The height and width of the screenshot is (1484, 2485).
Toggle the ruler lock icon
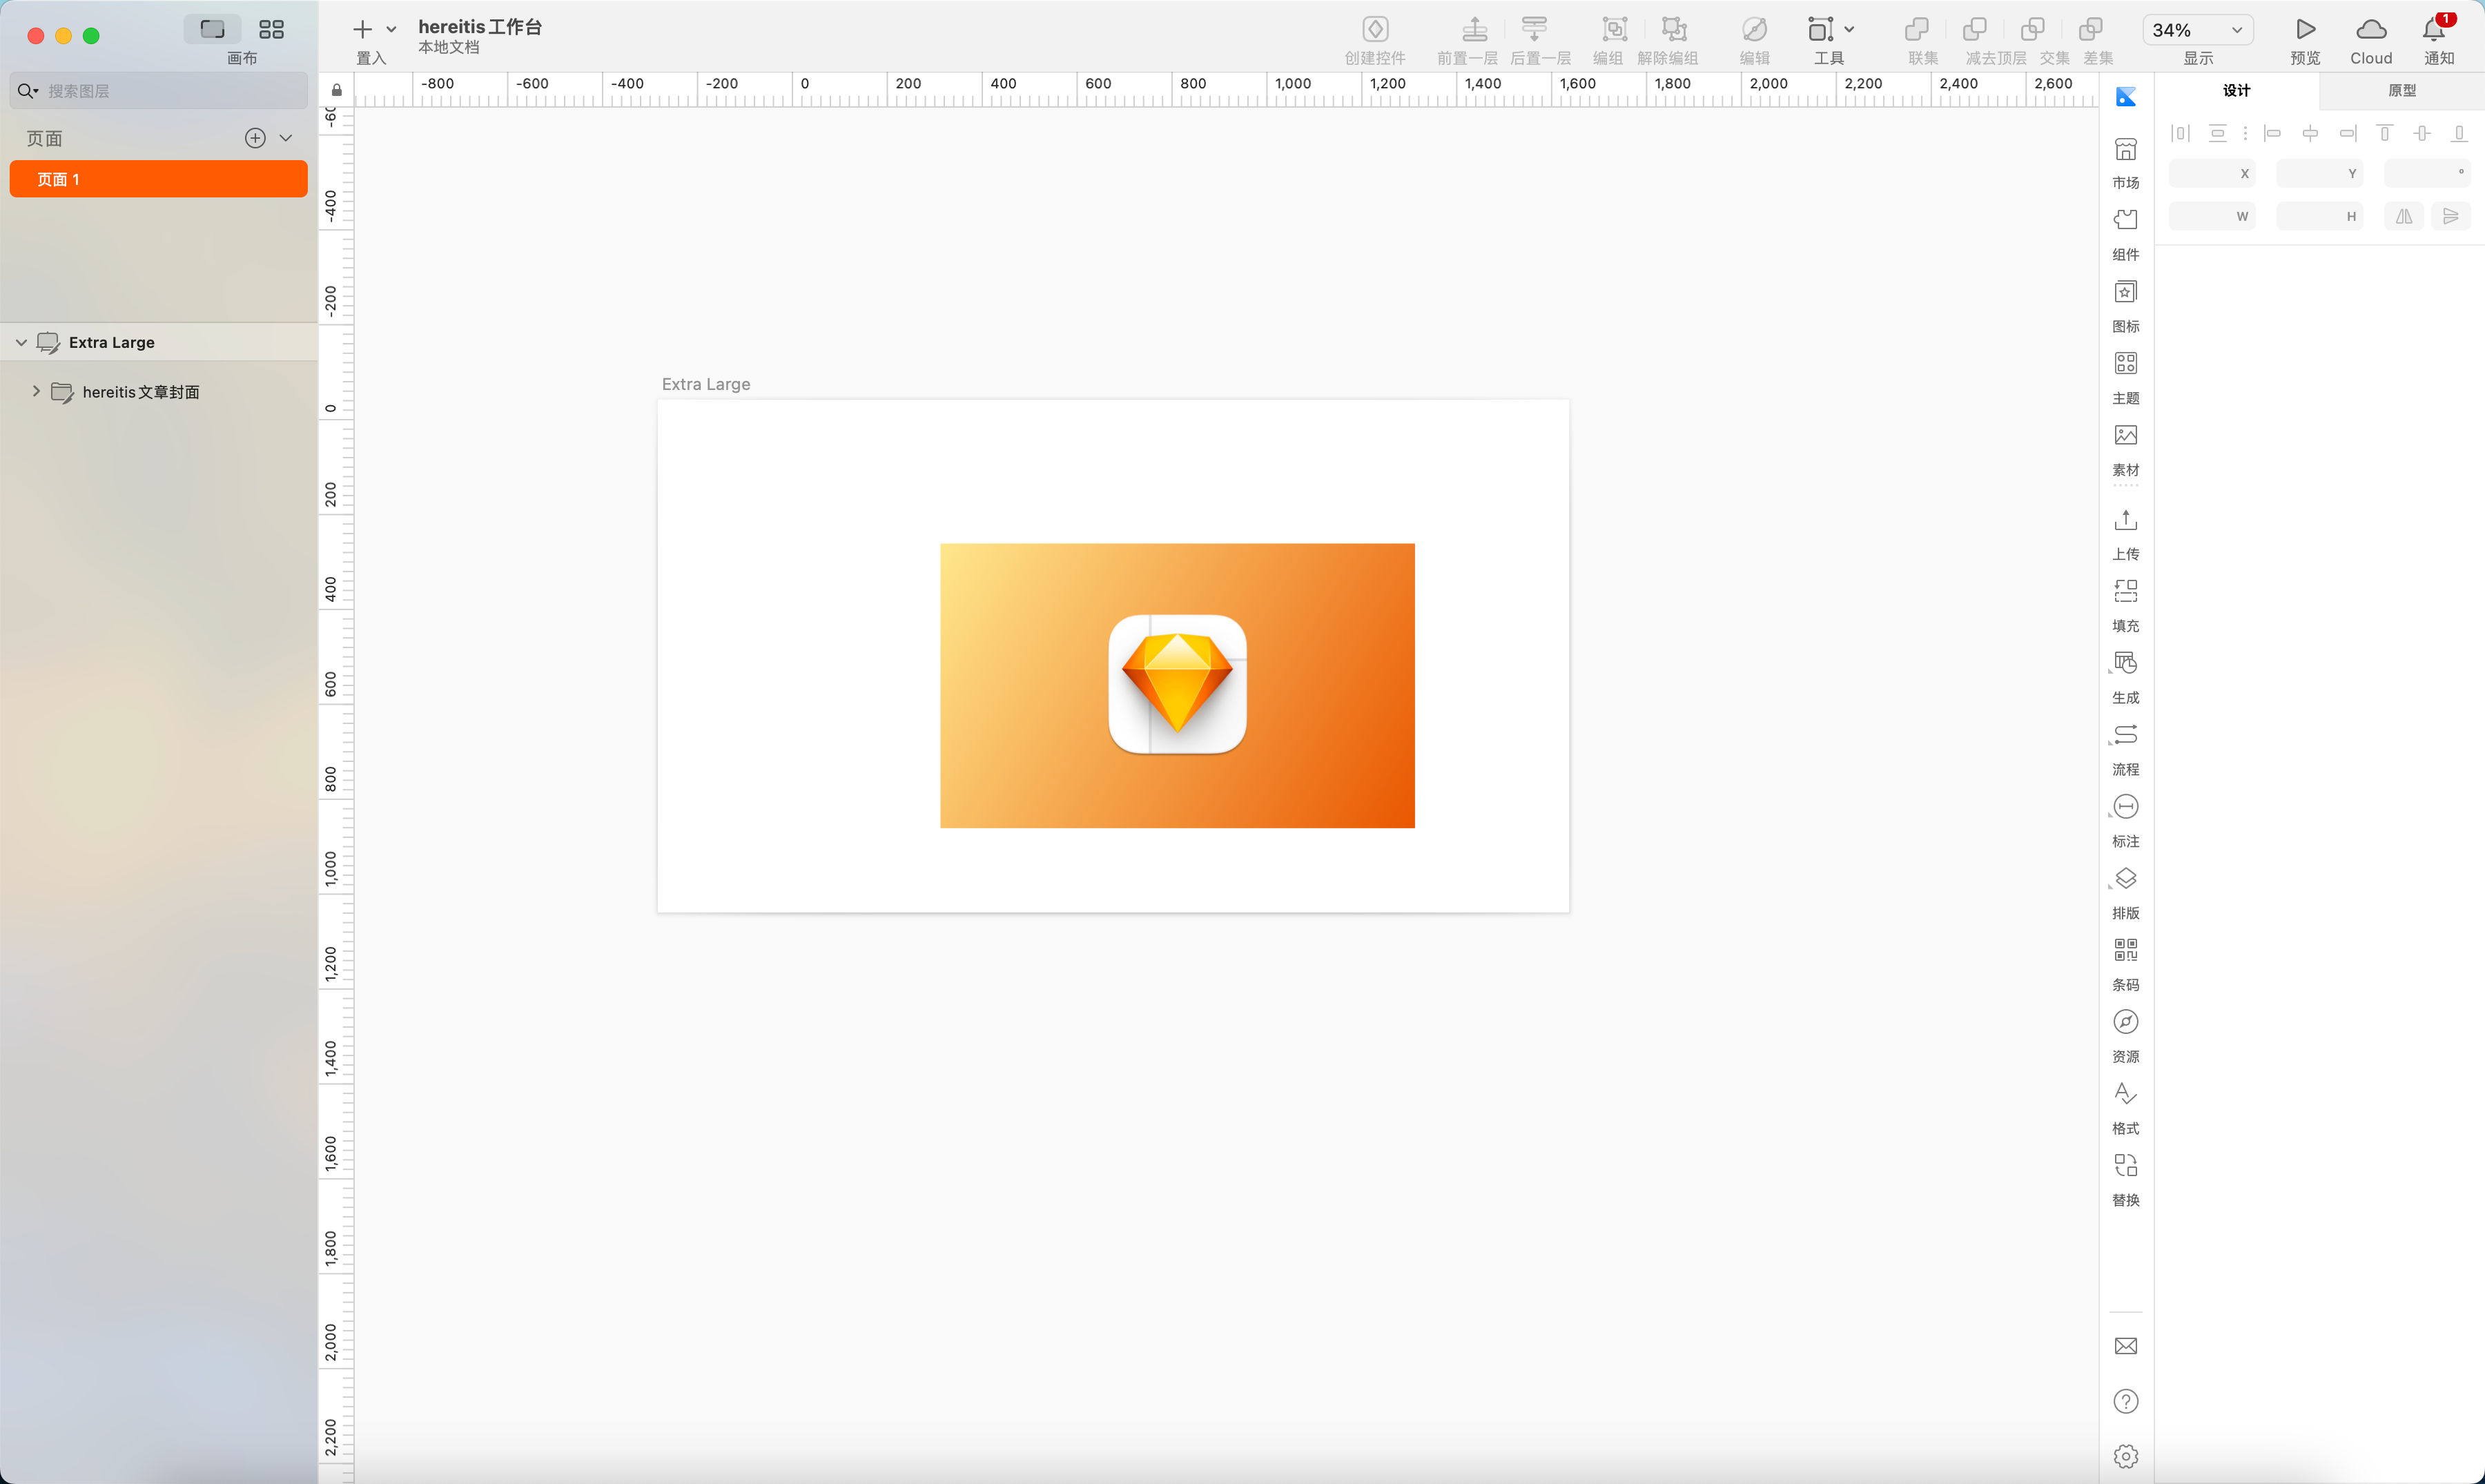(x=337, y=90)
